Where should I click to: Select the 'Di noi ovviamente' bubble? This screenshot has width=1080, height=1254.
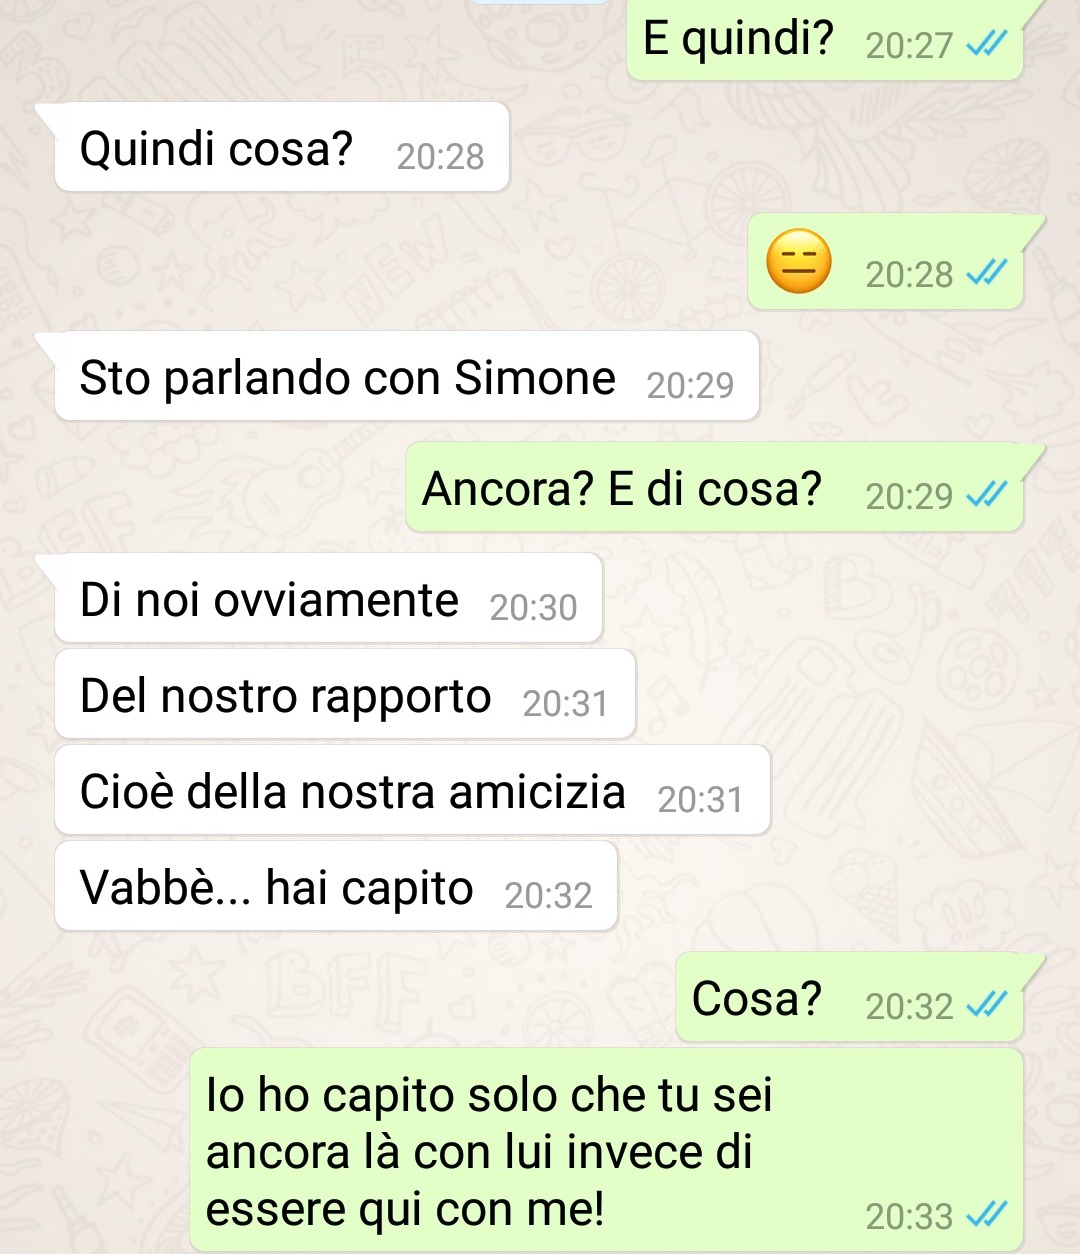tap(329, 598)
